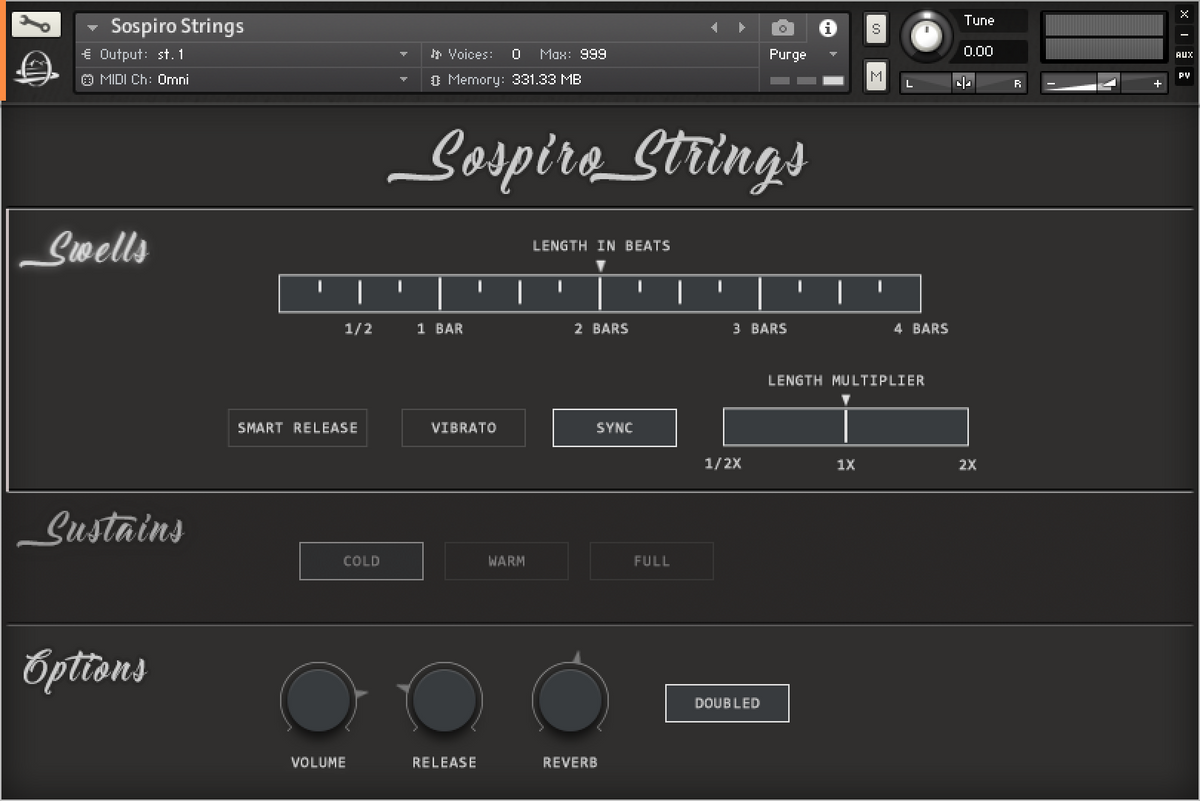Select the FULL sustain type
The image size is (1200, 801).
tap(651, 561)
